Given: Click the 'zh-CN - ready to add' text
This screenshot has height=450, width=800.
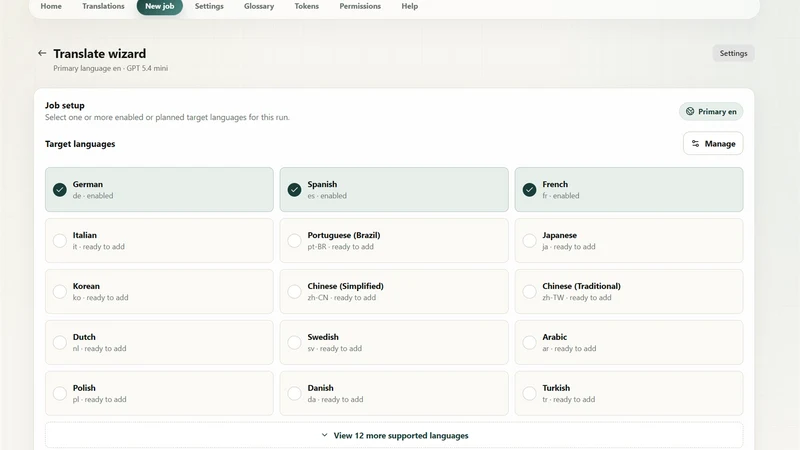Looking at the screenshot, I should coord(342,298).
